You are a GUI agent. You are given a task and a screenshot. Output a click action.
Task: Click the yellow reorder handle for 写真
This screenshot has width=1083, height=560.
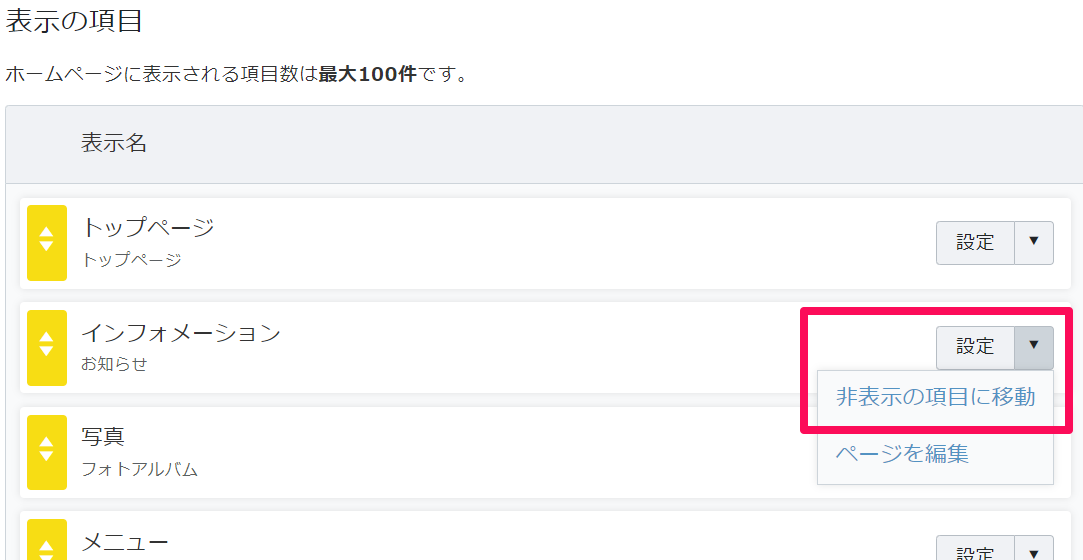point(47,452)
